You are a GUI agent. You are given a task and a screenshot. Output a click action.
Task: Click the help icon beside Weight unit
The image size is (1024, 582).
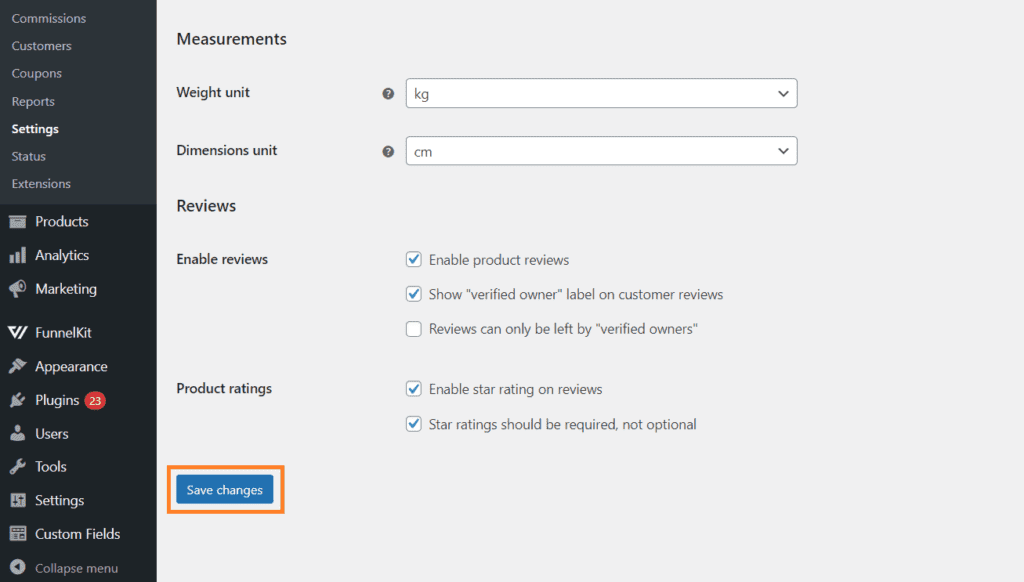point(388,93)
